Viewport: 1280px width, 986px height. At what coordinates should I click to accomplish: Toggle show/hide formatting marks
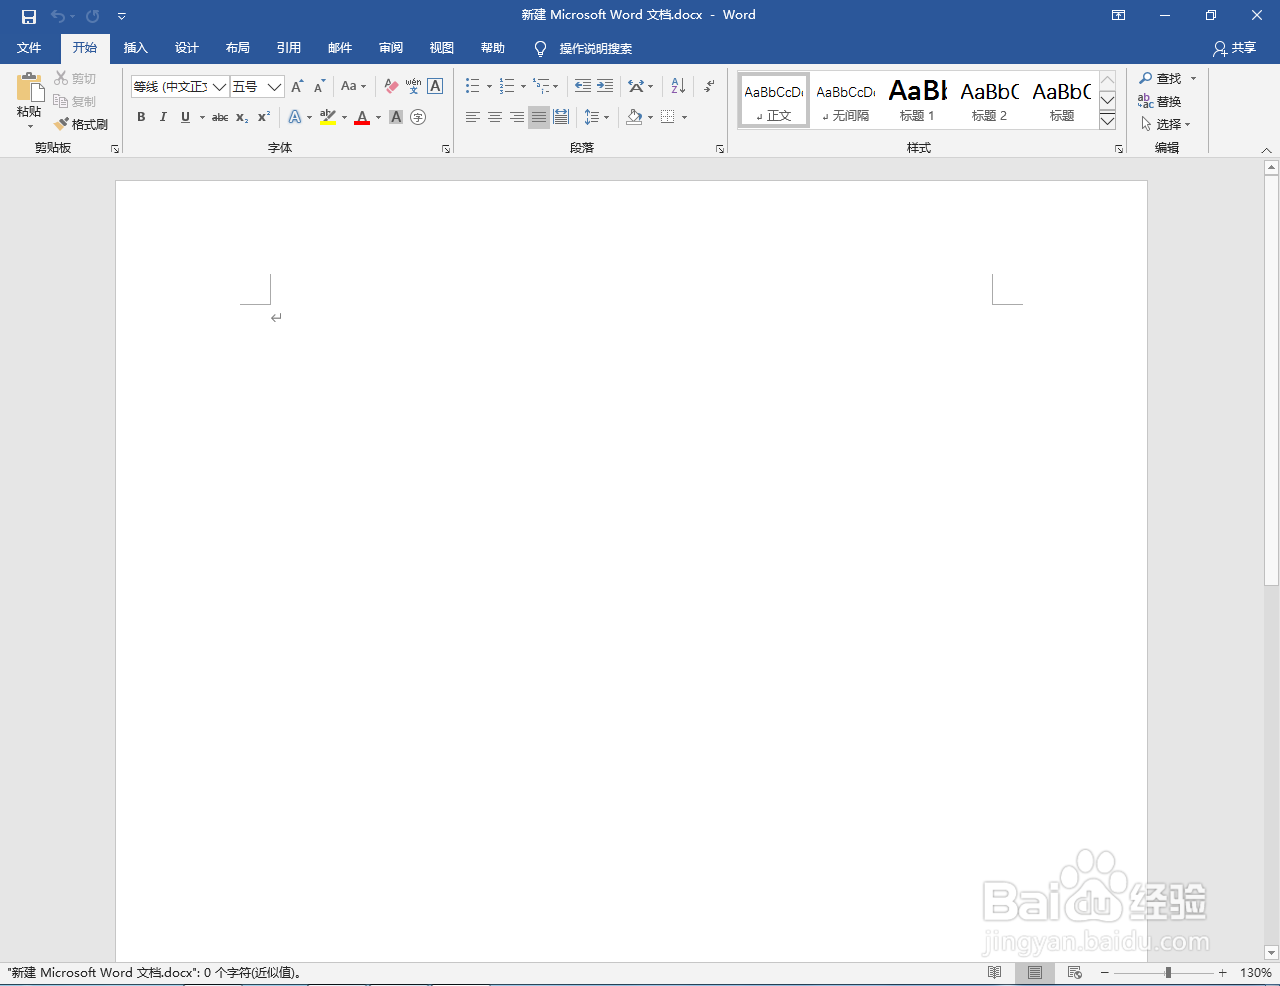(x=708, y=86)
